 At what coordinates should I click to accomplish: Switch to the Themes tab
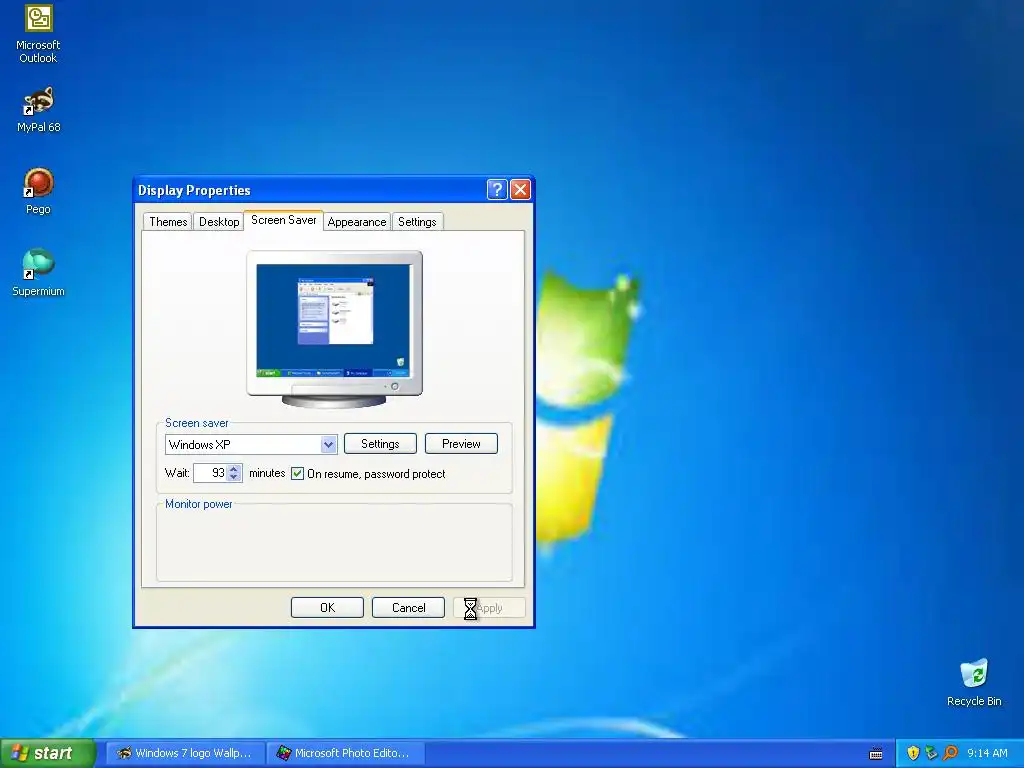coord(168,221)
